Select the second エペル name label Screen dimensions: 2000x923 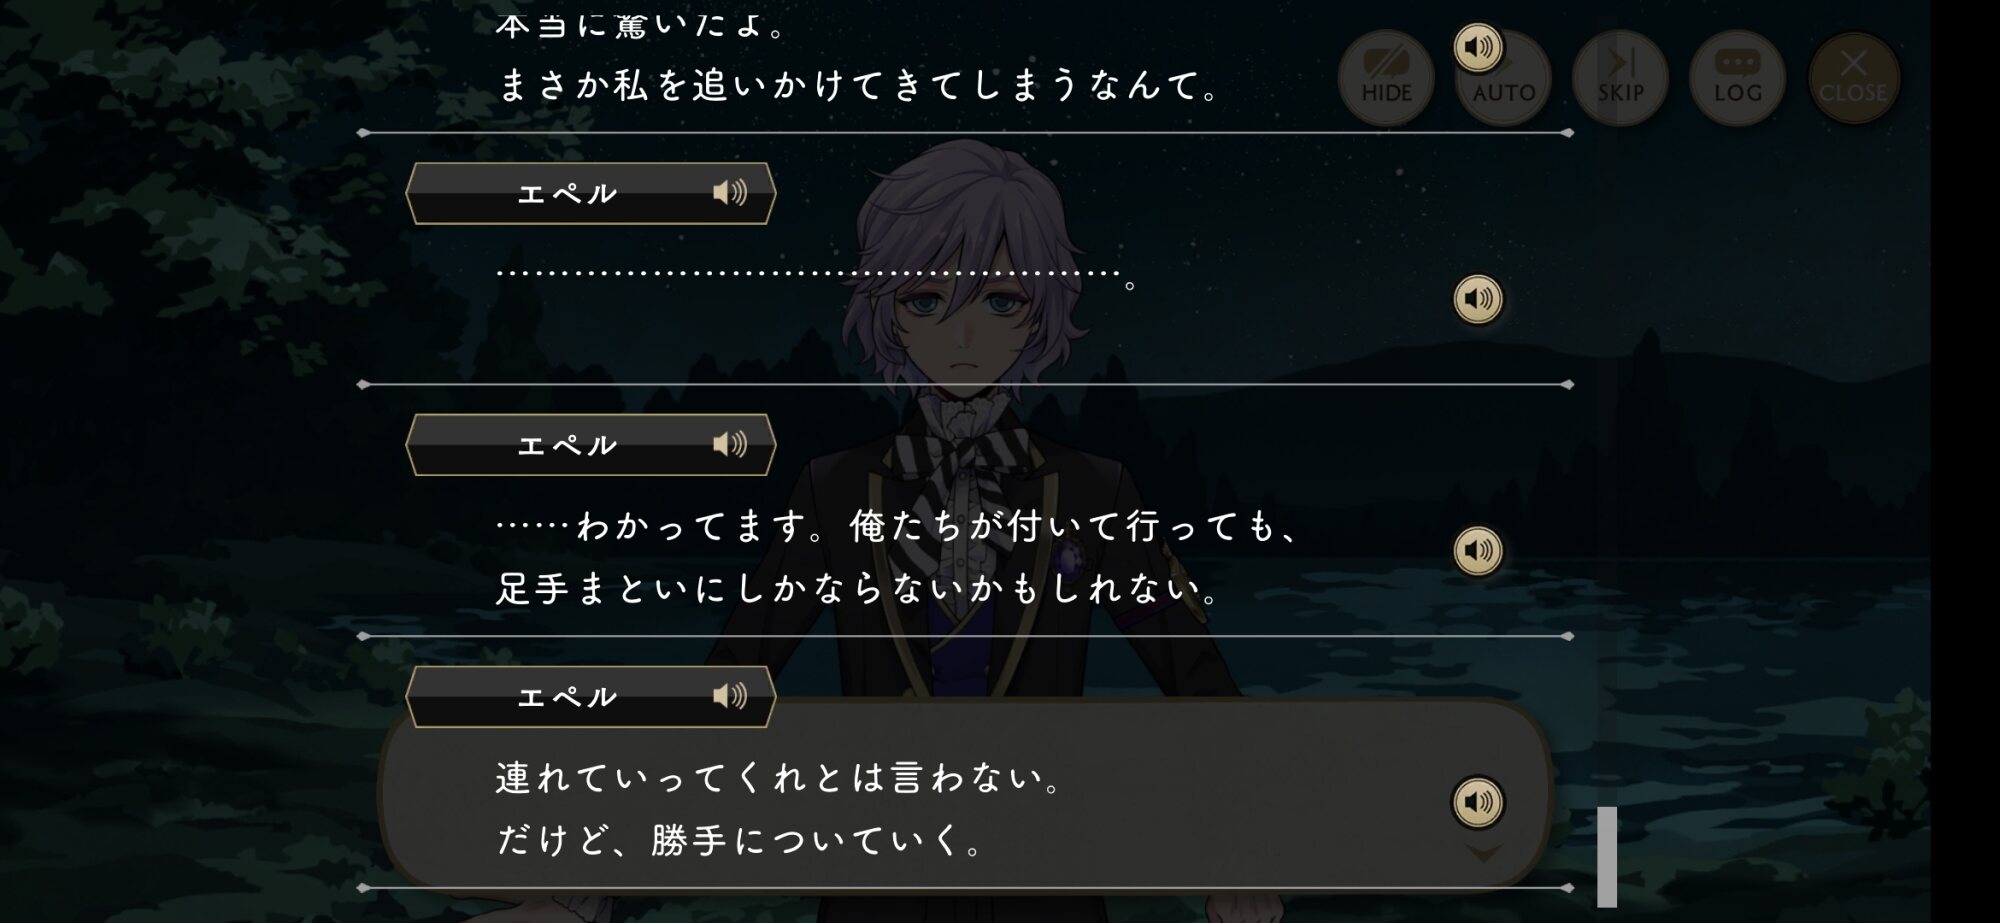point(567,445)
